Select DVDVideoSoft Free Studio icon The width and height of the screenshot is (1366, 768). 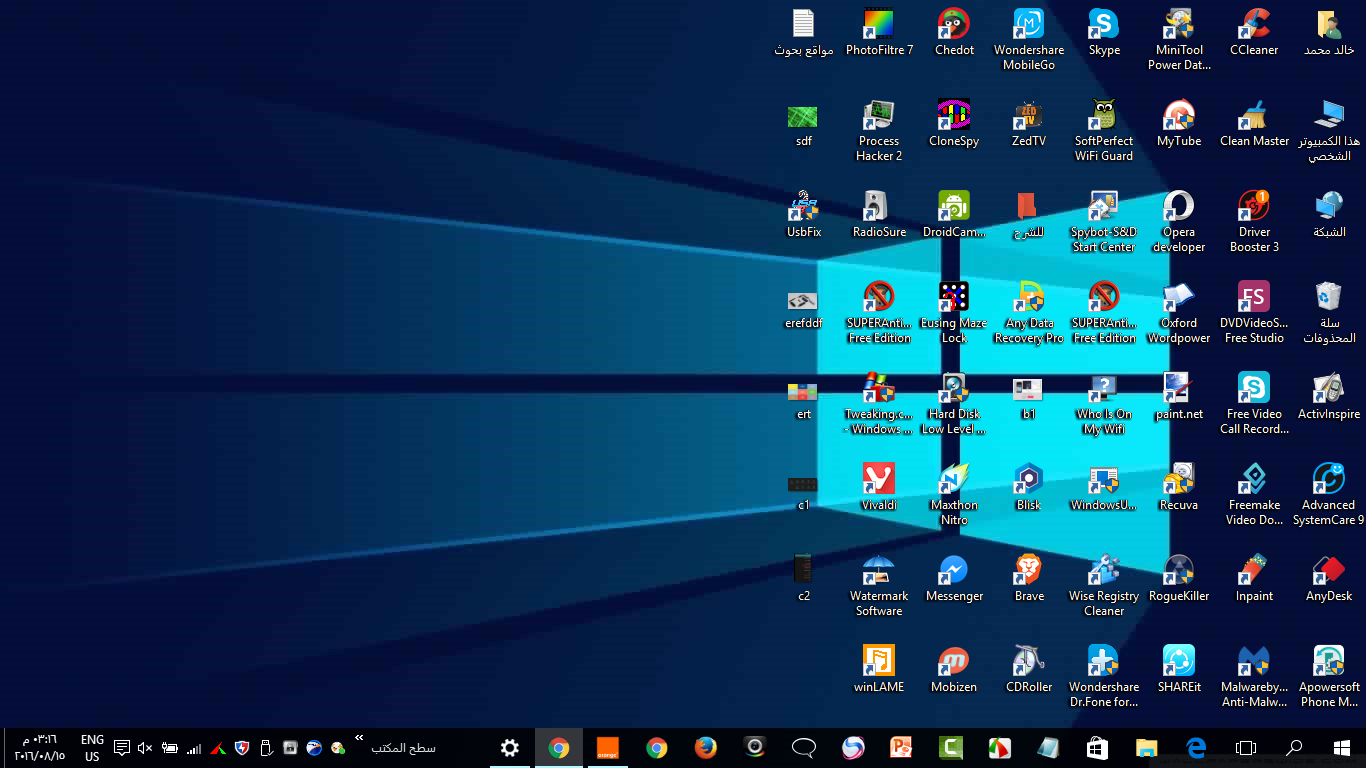coord(1254,313)
